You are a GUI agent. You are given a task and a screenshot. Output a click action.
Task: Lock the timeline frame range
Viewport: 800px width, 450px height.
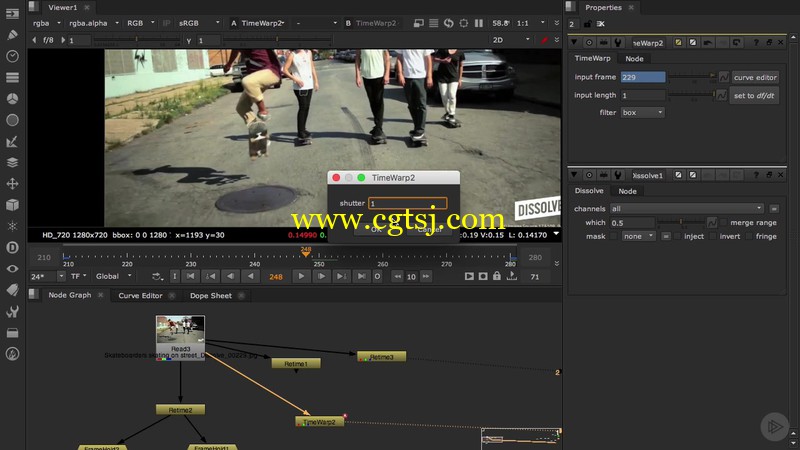[x=496, y=276]
